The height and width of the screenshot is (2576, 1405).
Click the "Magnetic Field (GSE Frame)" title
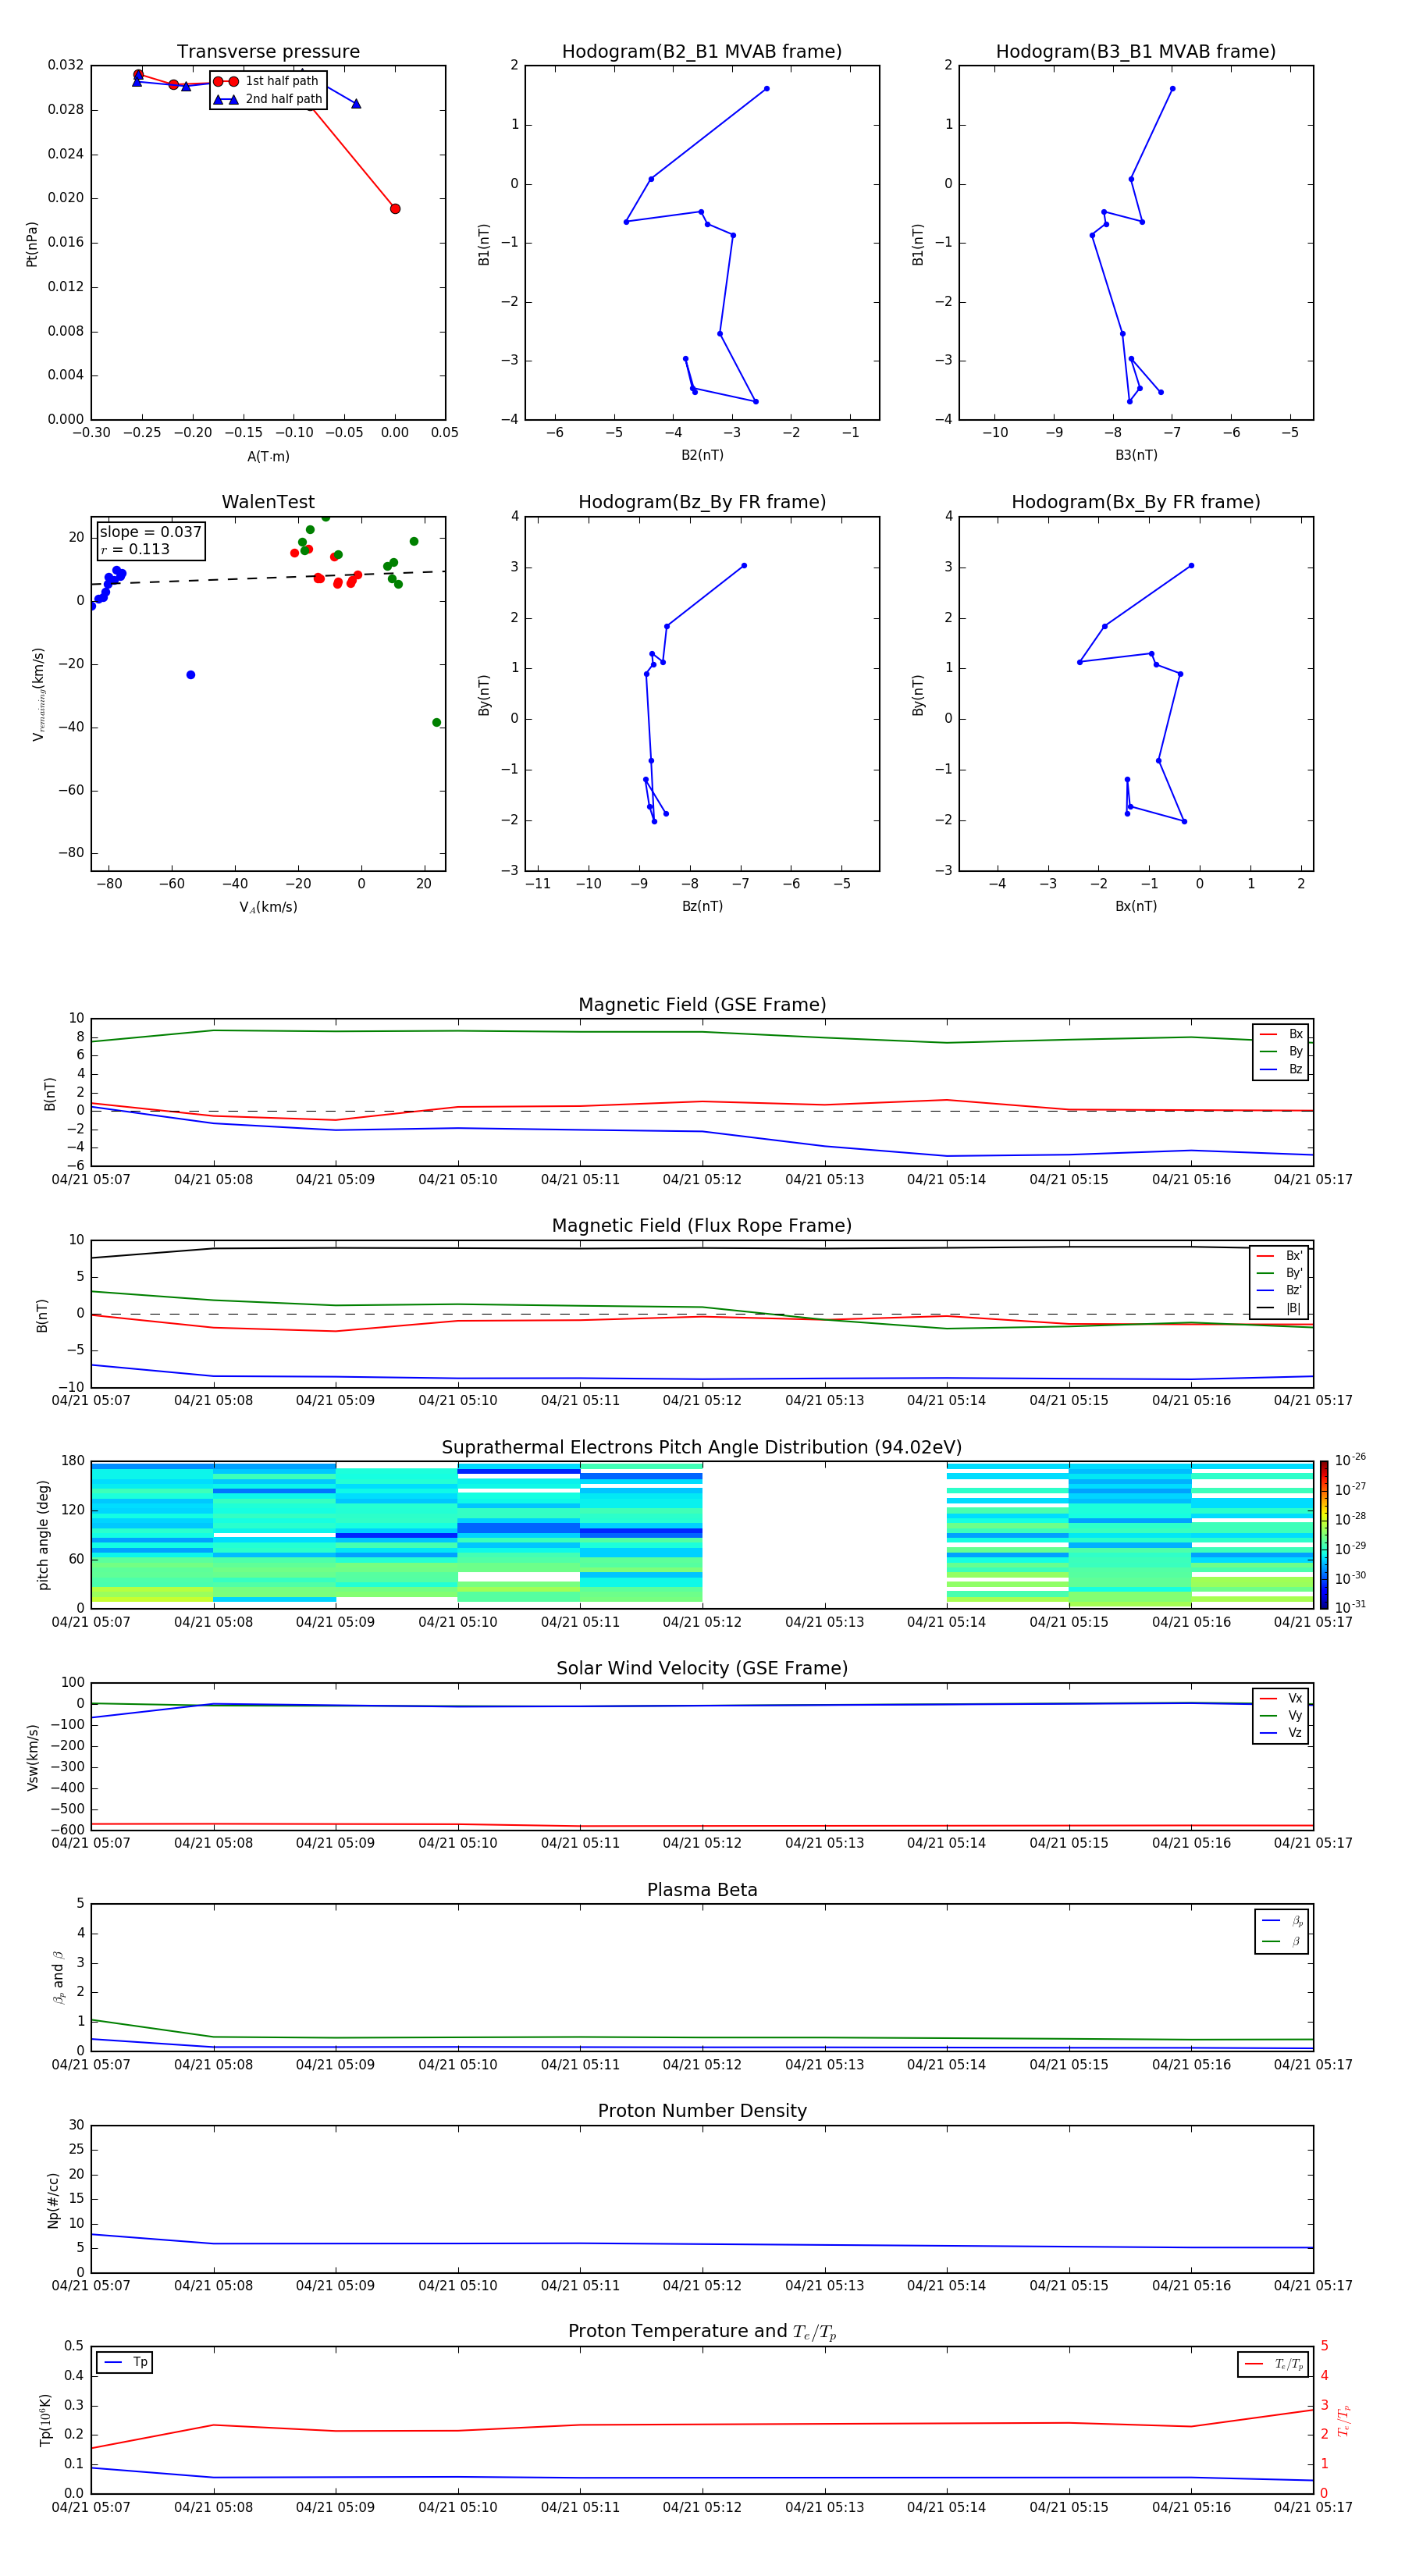click(x=702, y=1004)
